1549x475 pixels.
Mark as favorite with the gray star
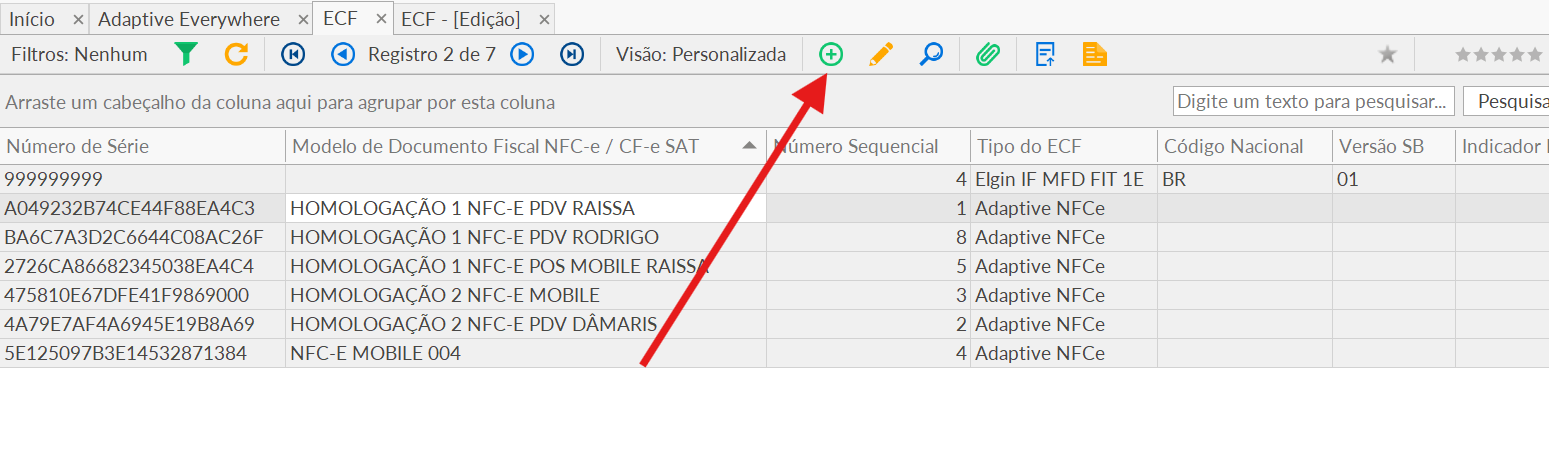tap(1387, 54)
